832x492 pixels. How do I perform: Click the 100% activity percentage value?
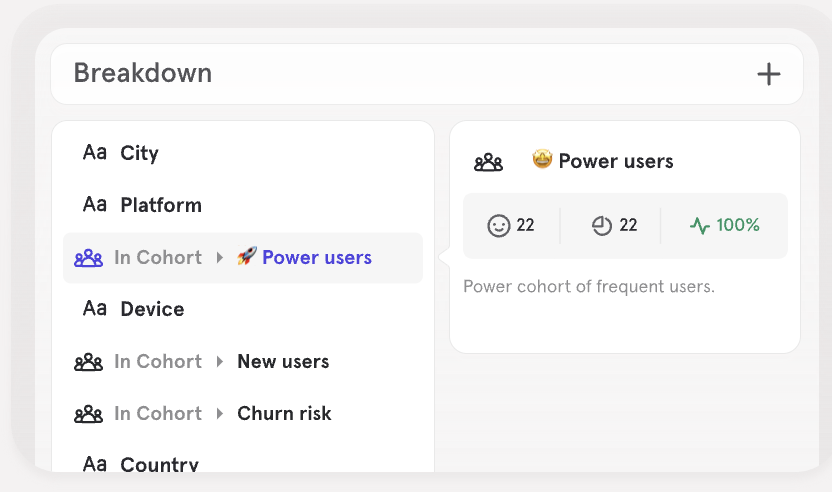point(738,226)
